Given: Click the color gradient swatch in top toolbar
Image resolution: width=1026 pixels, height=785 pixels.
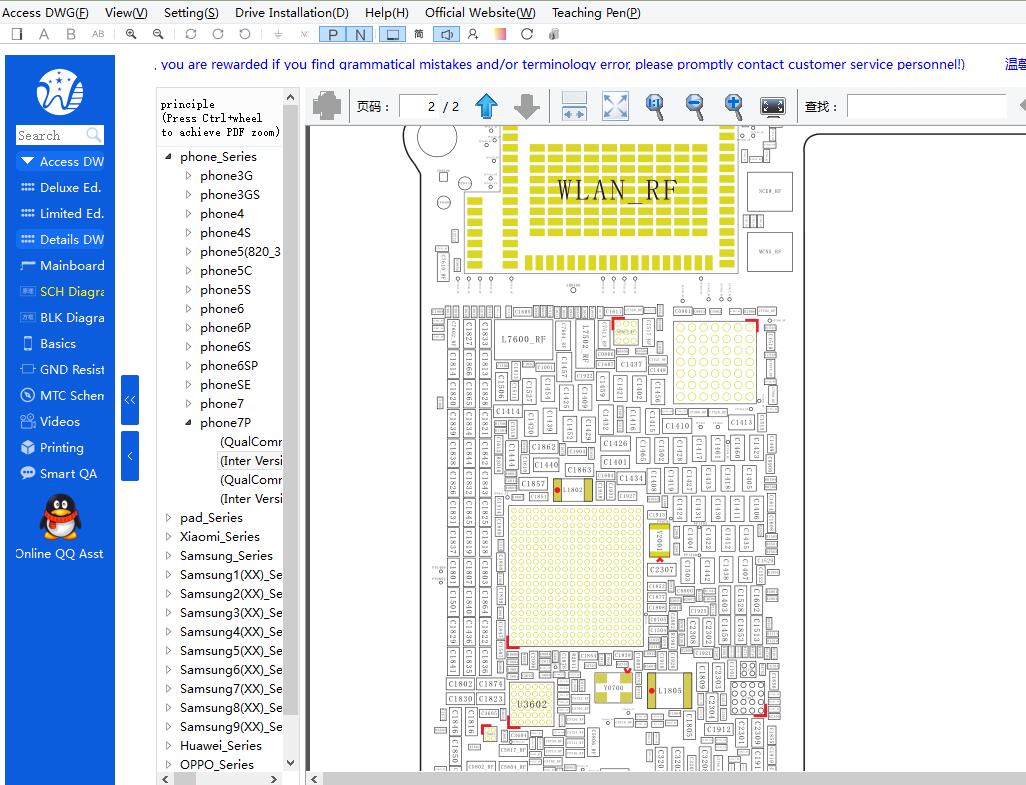Looking at the screenshot, I should pos(500,34).
